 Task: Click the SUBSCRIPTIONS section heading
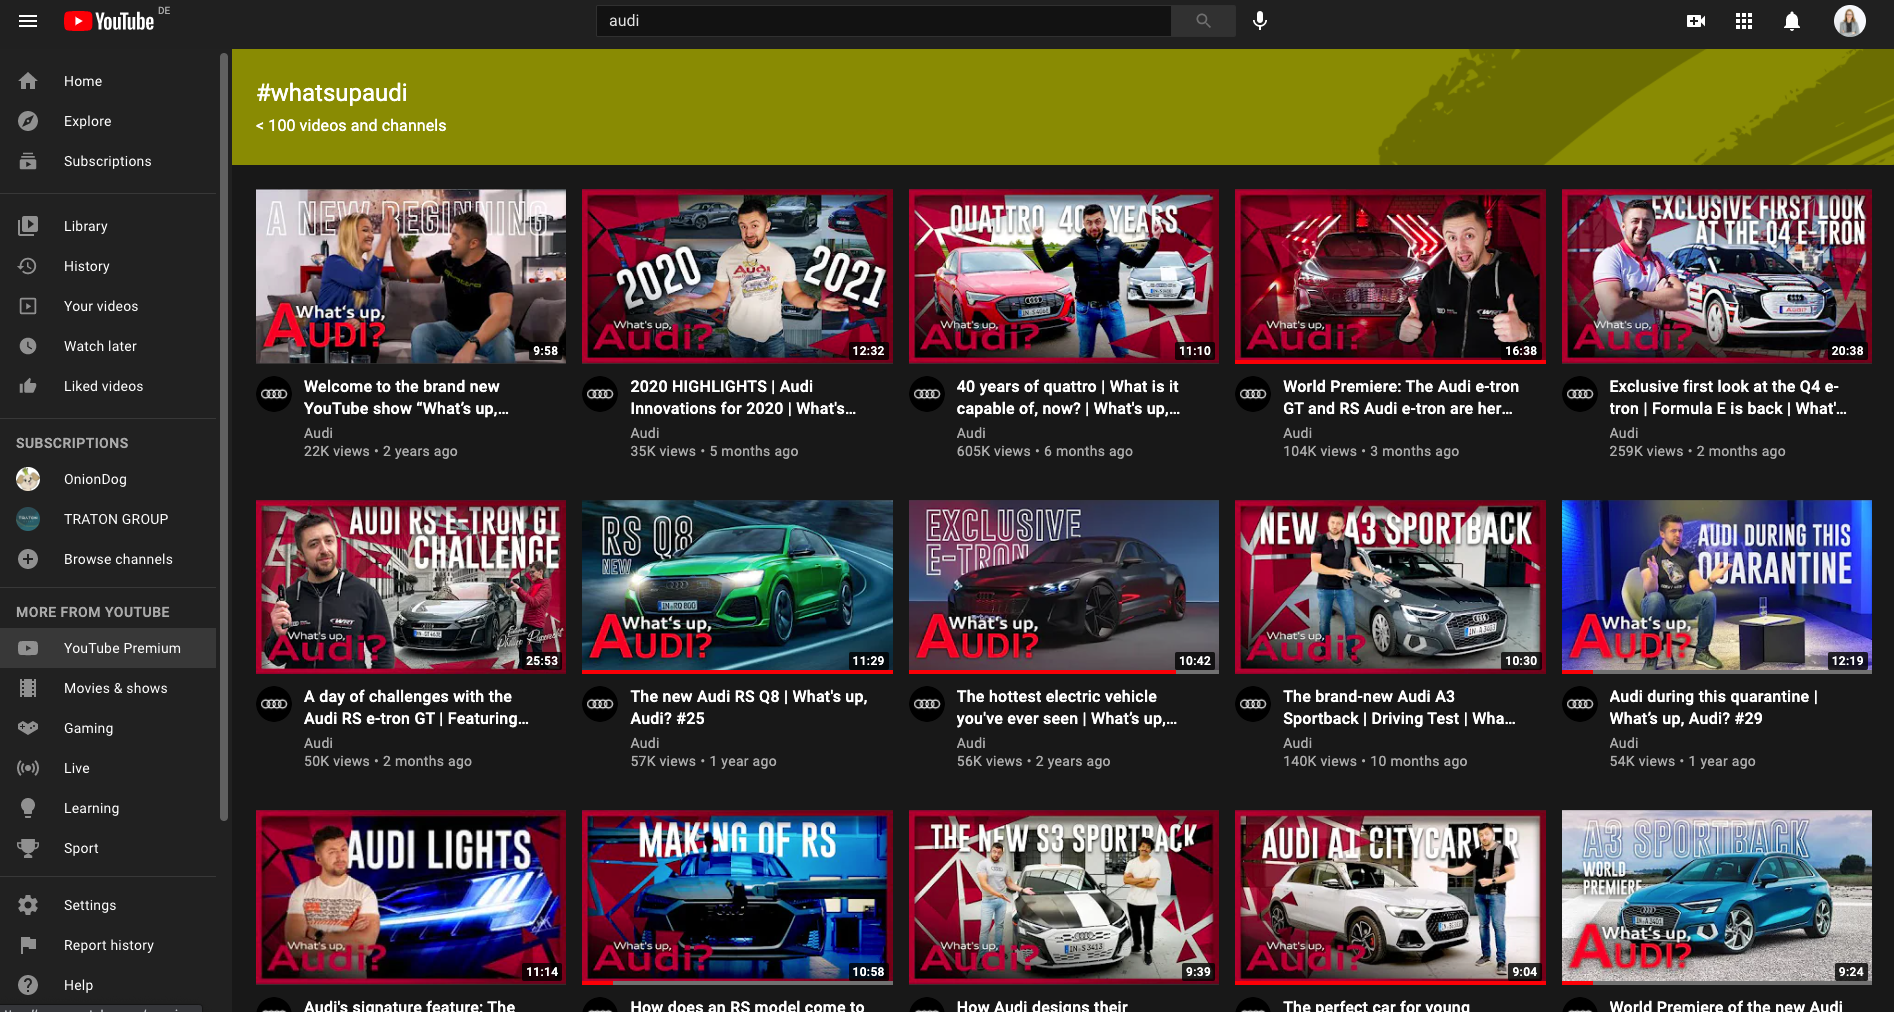click(x=72, y=443)
